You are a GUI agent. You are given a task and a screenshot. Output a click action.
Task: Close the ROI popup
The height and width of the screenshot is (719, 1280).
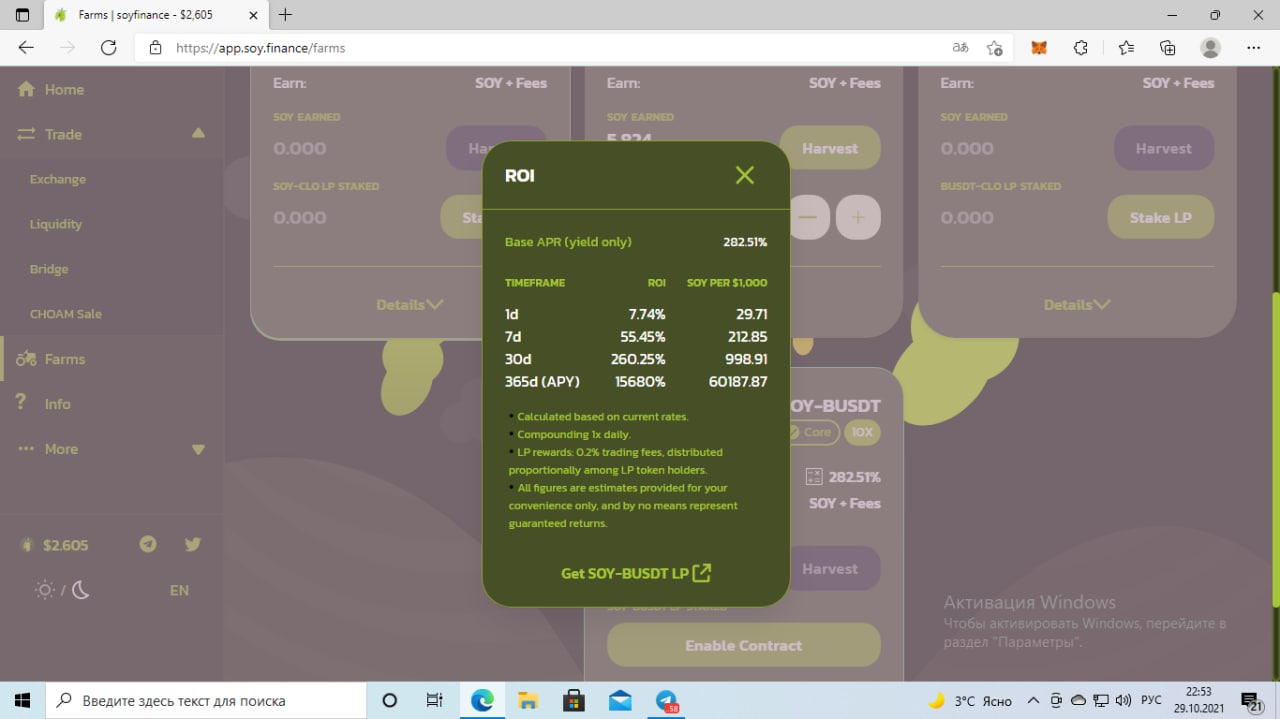click(x=744, y=175)
